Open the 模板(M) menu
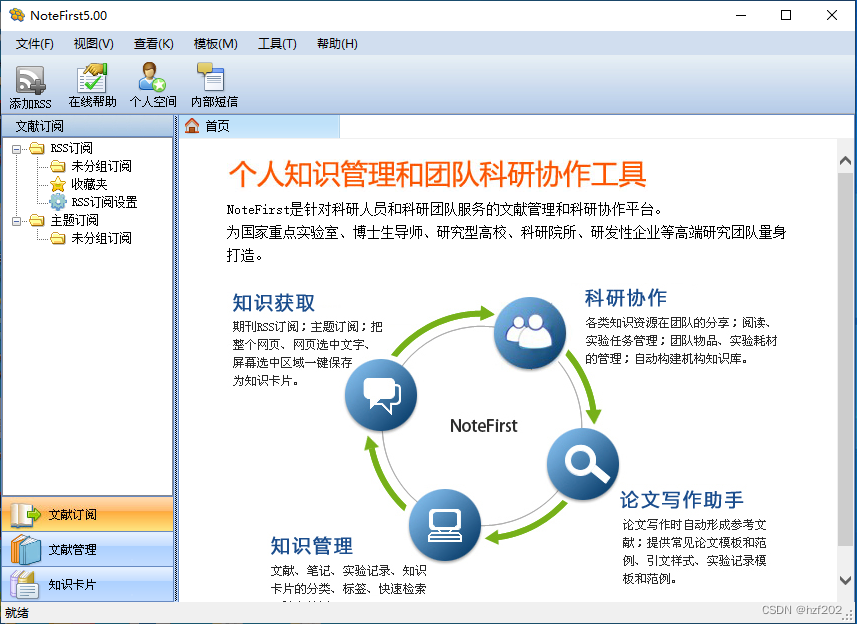The height and width of the screenshot is (624, 857). pyautogui.click(x=215, y=43)
